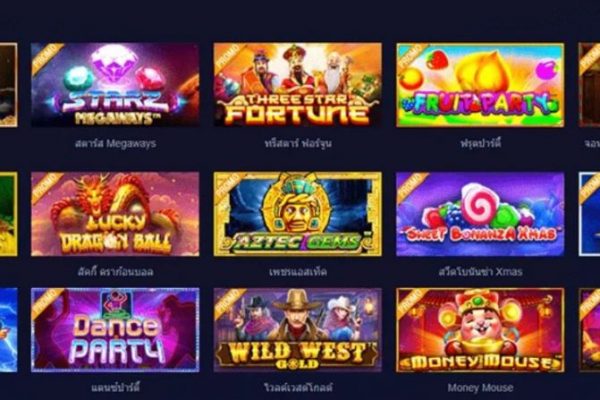Launch the Three Star Fortune slot
The width and height of the screenshot is (600, 400).
tap(298, 85)
